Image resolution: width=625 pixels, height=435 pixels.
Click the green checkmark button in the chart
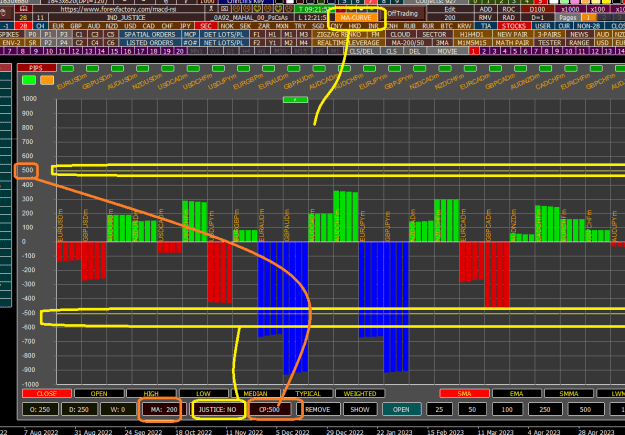[x=295, y=100]
